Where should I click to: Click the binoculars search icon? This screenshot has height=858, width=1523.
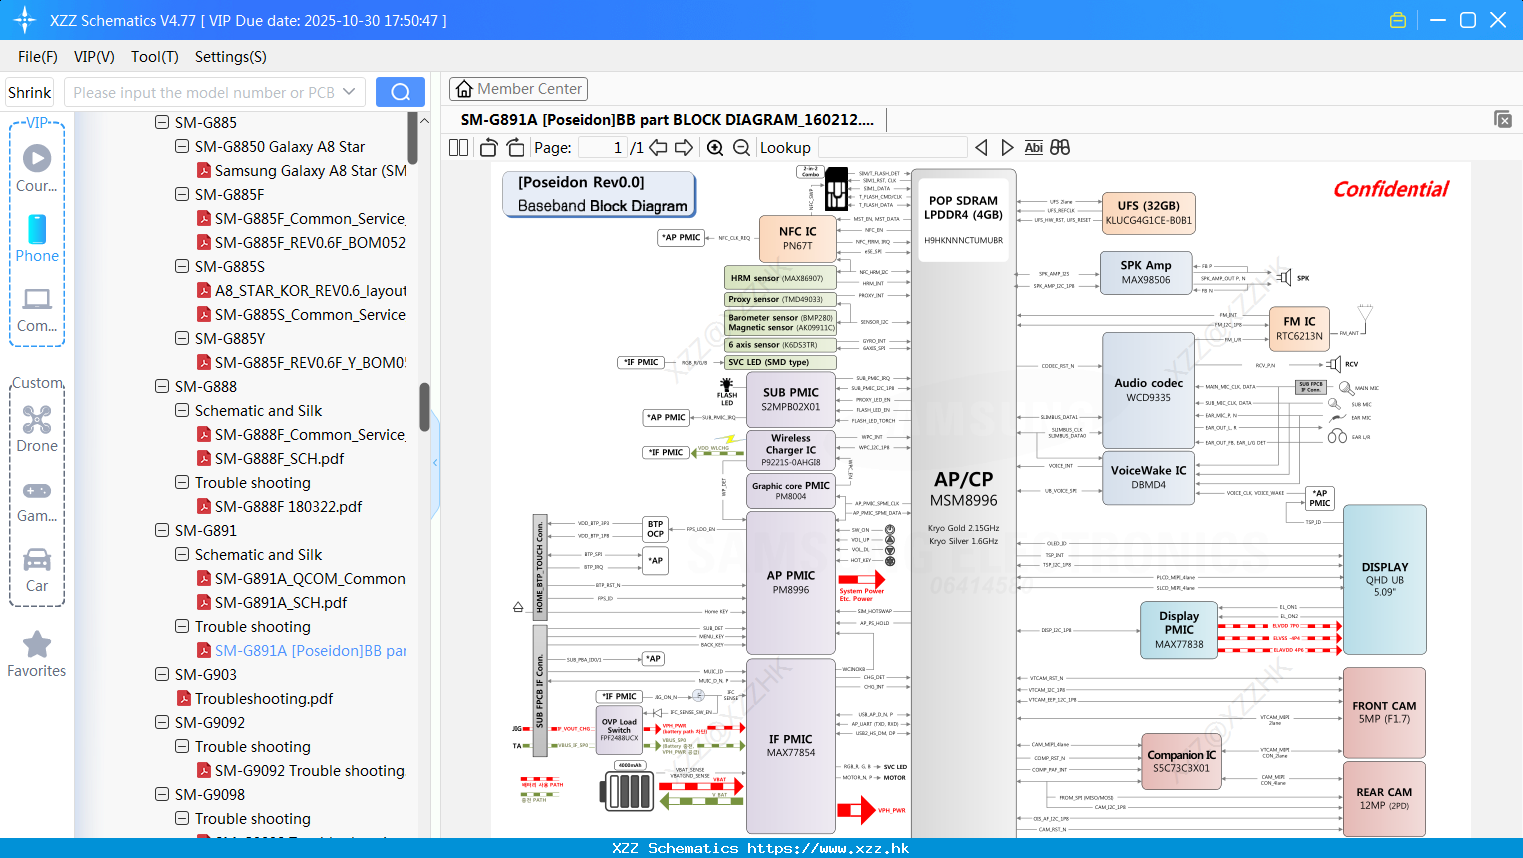(1060, 147)
